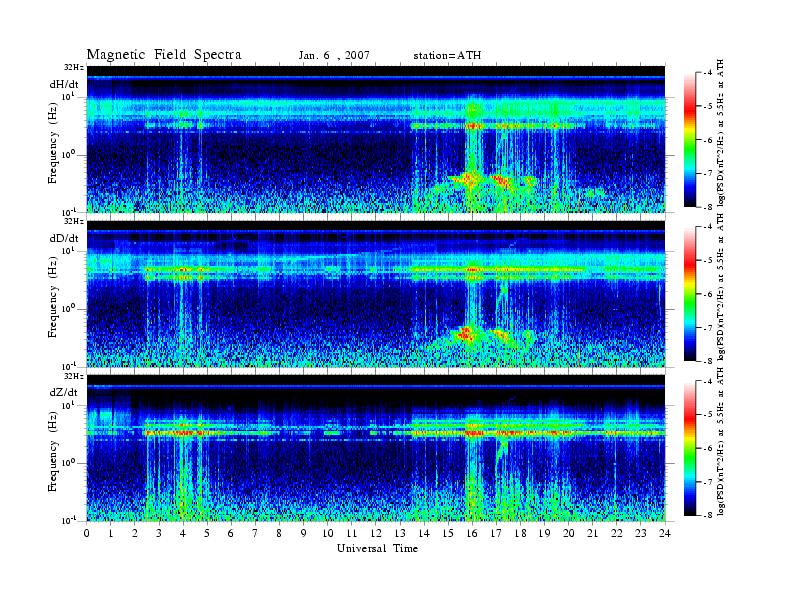Click hour tick label "8" on time axis
This screenshot has width=792, height=612.
point(279,533)
